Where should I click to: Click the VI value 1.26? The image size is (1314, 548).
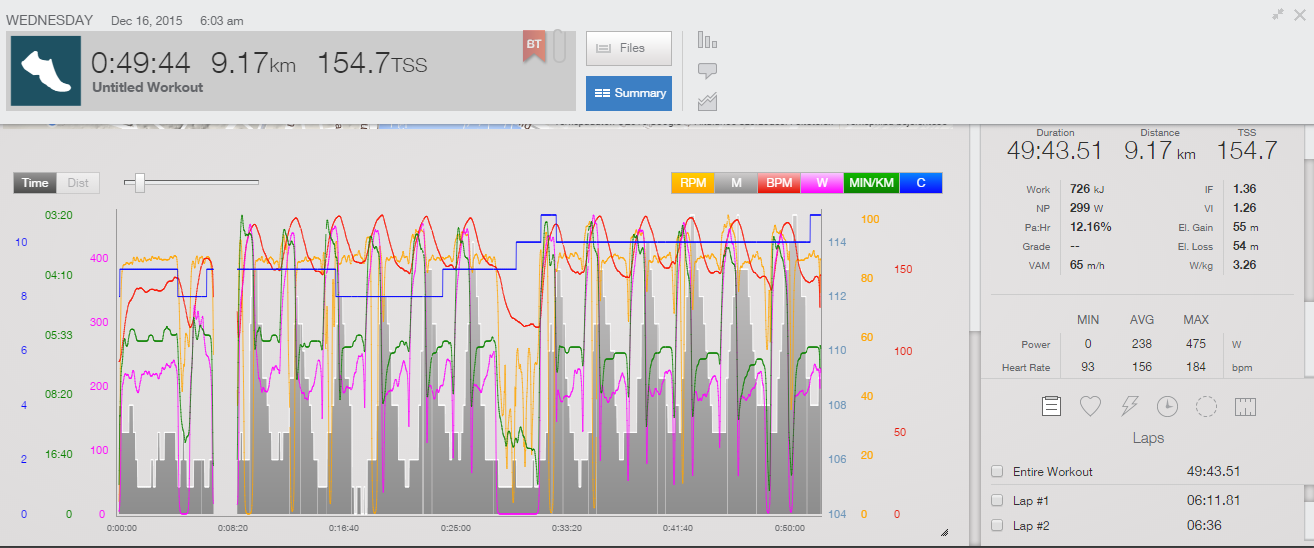(x=1244, y=208)
